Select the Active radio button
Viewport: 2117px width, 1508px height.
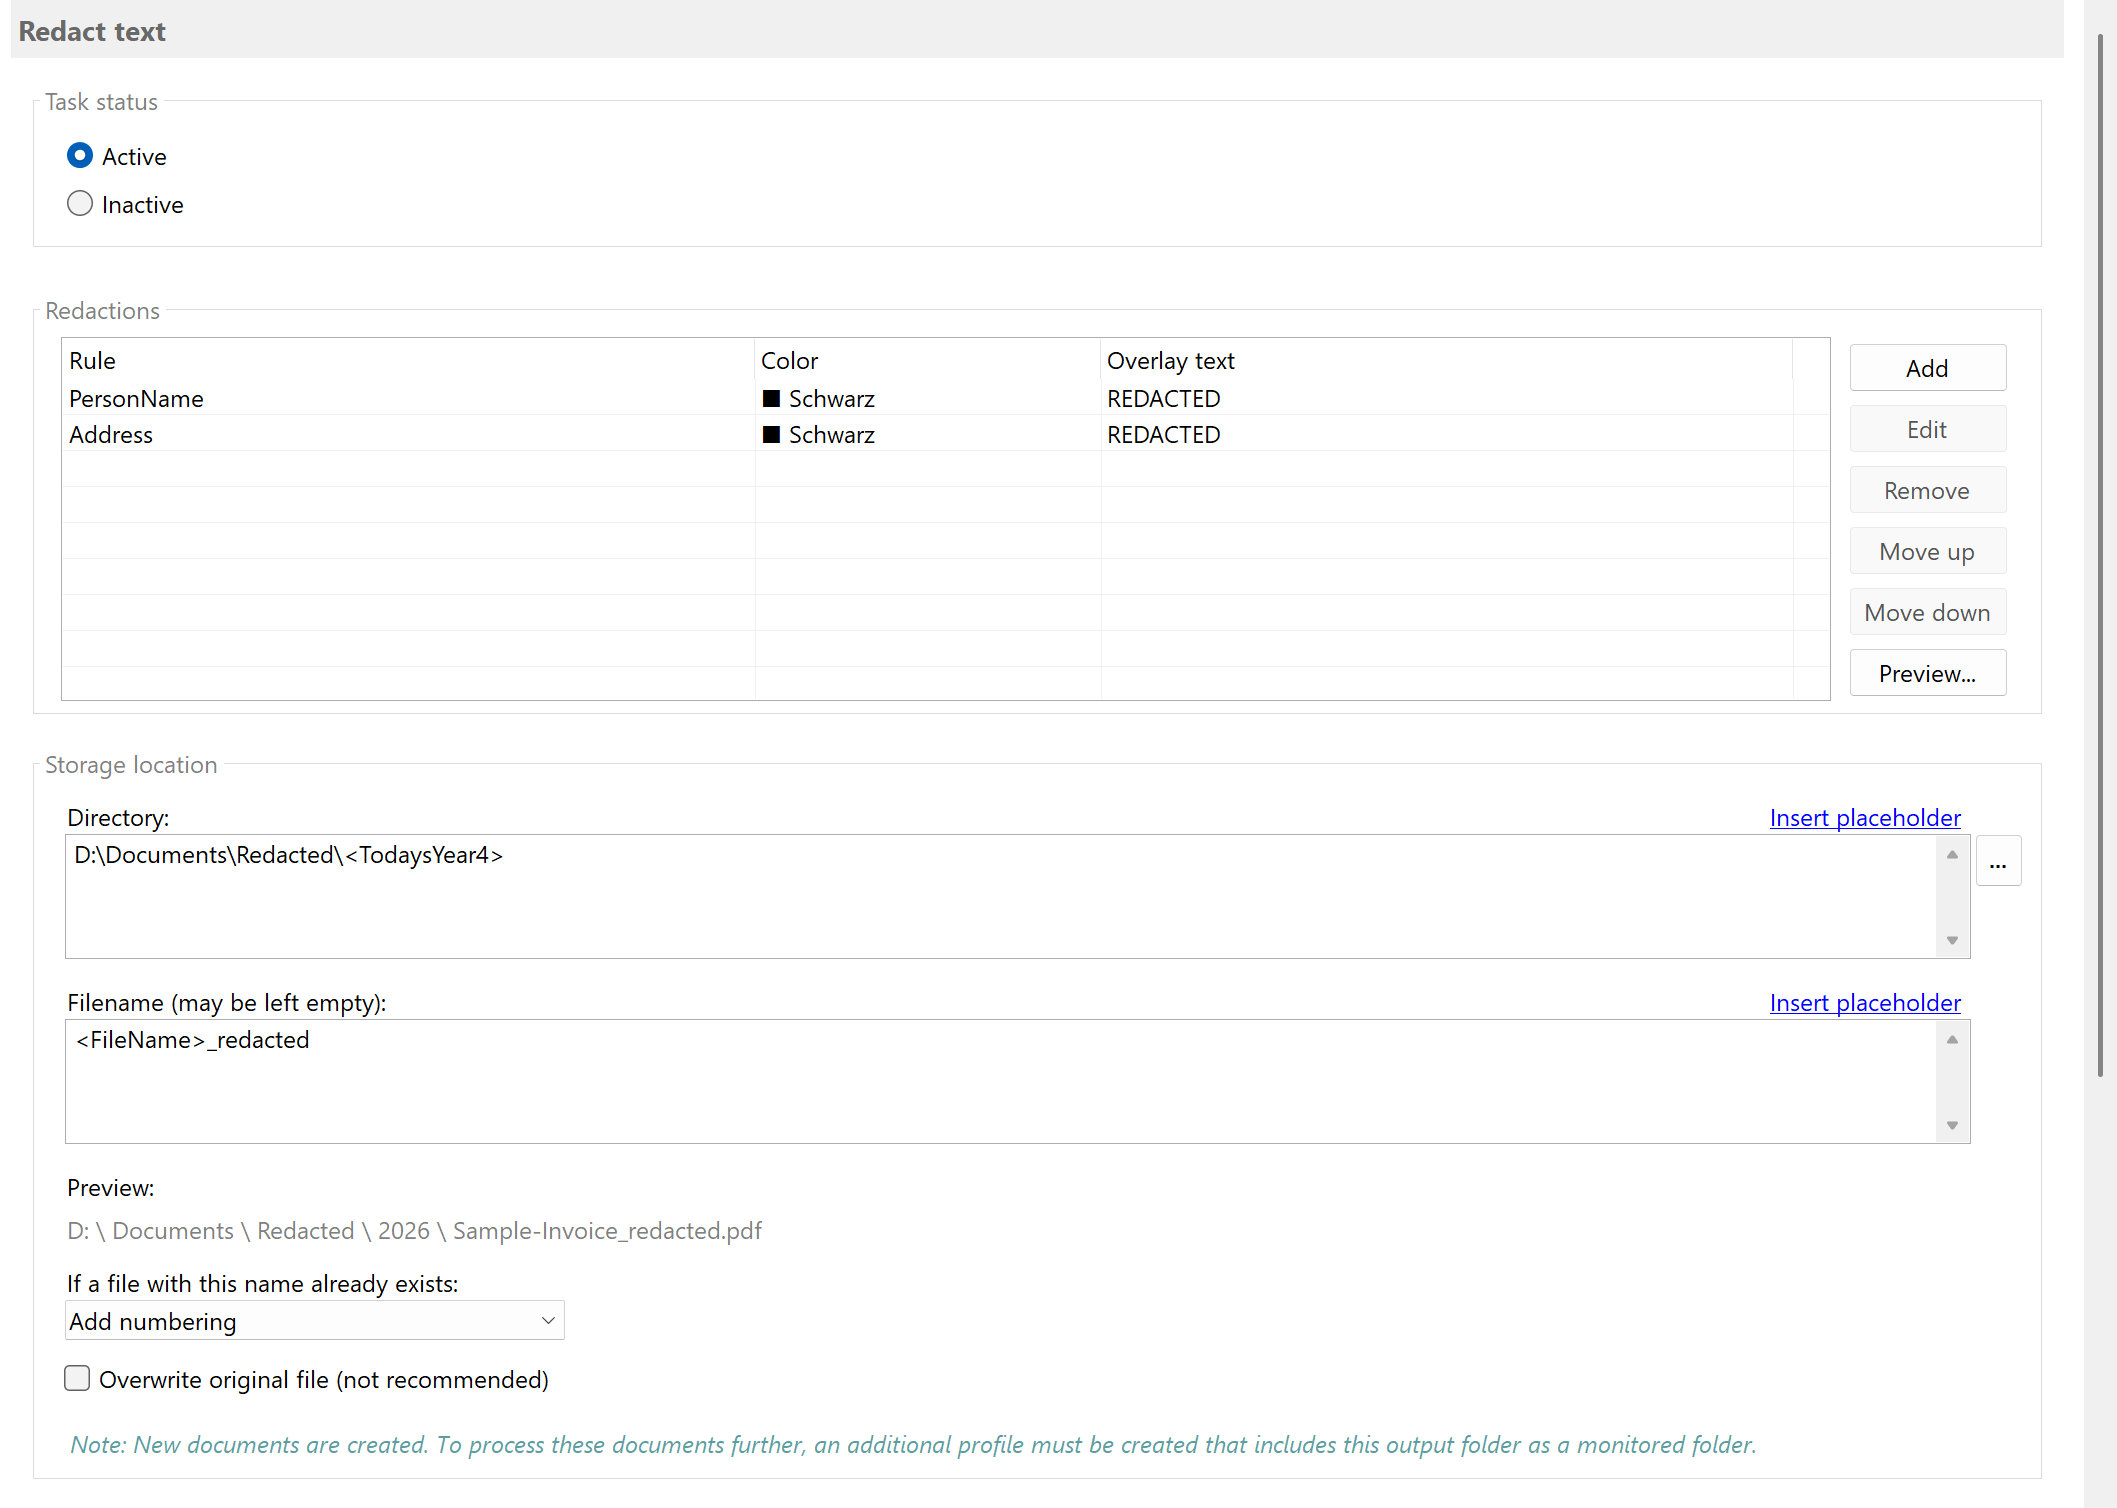coord(80,156)
